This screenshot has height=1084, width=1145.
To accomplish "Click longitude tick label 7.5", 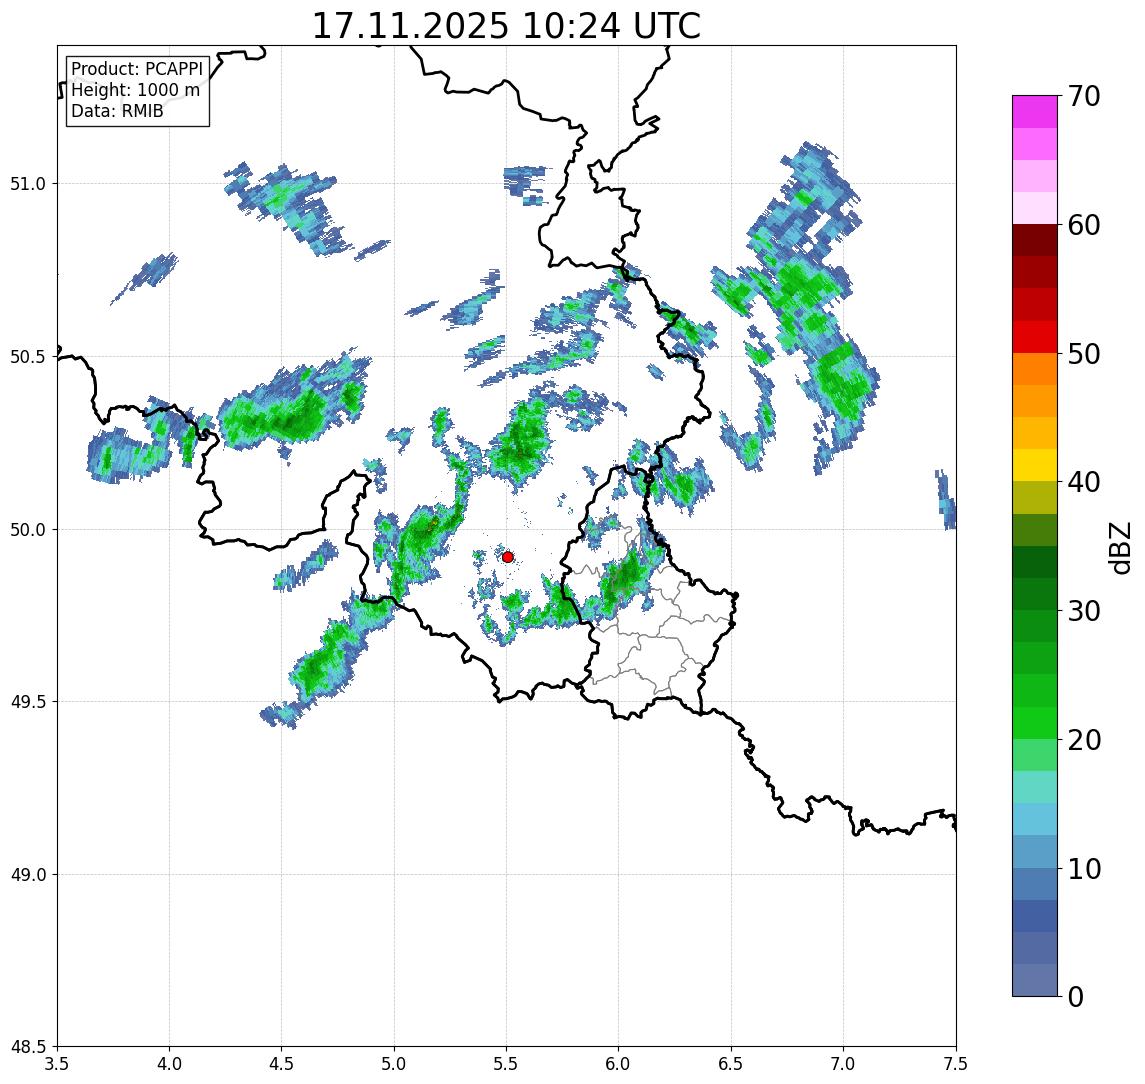I will click(x=956, y=1064).
